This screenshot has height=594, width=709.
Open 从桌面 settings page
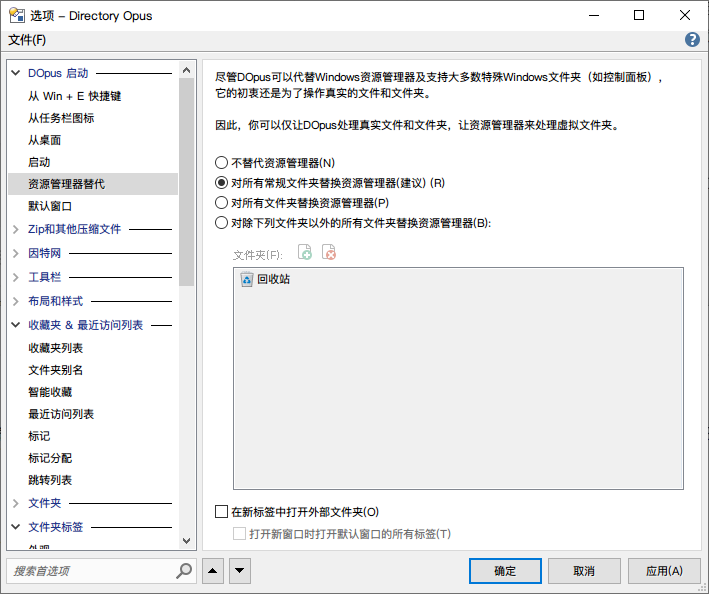[x=44, y=140]
